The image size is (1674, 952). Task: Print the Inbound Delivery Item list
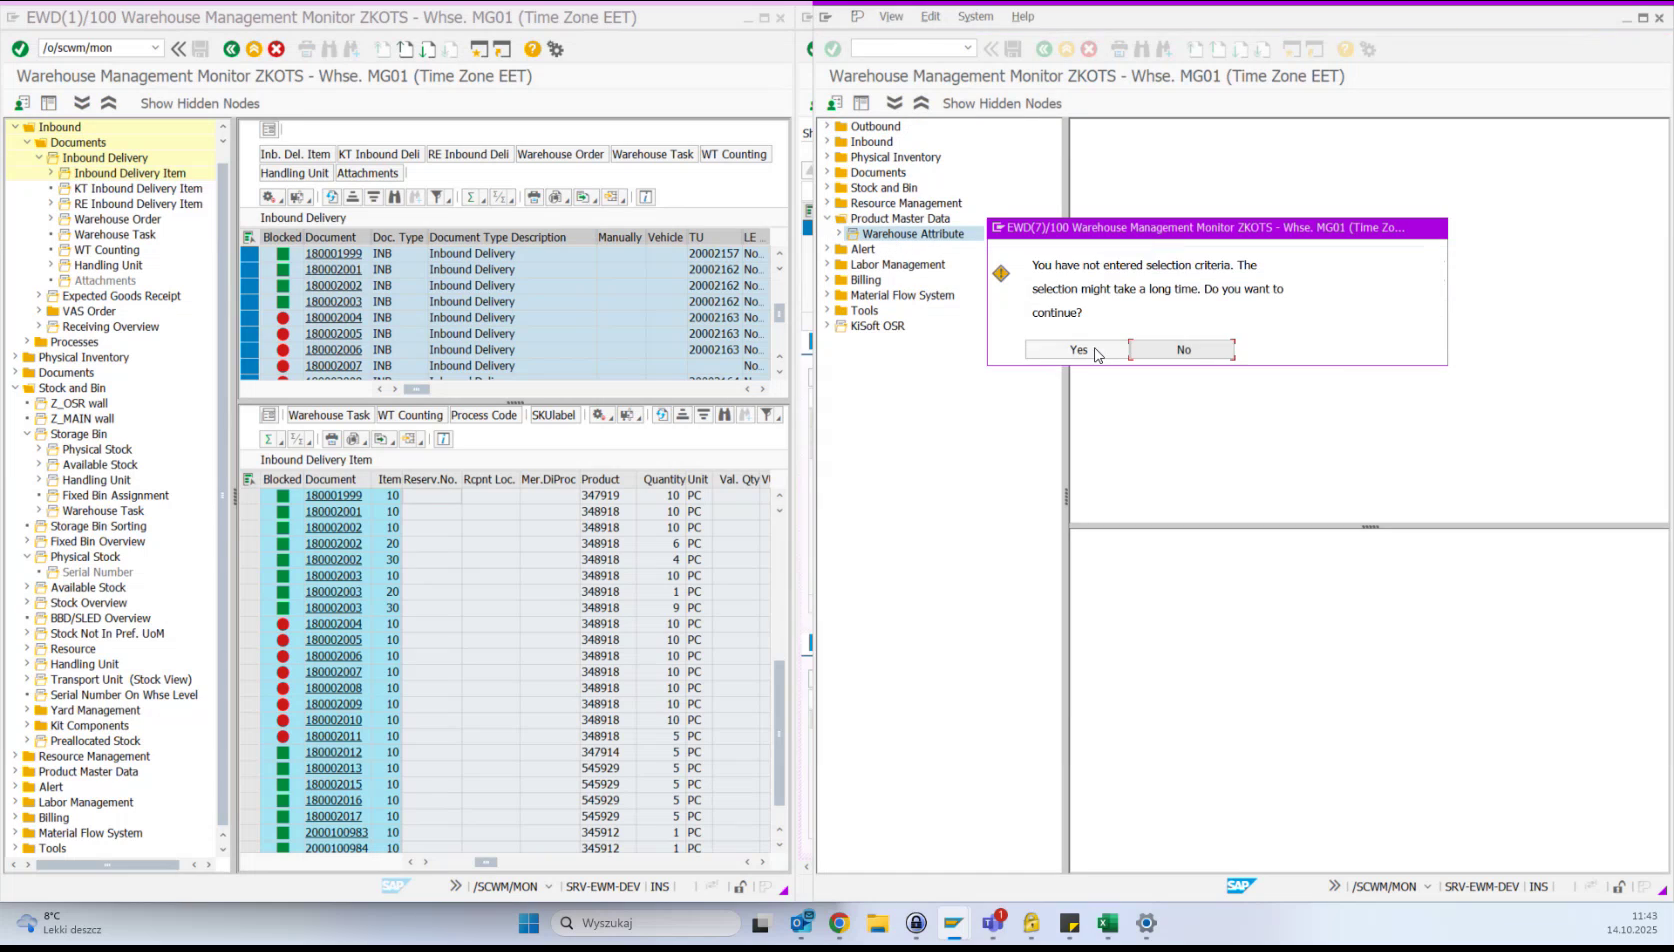tap(331, 438)
